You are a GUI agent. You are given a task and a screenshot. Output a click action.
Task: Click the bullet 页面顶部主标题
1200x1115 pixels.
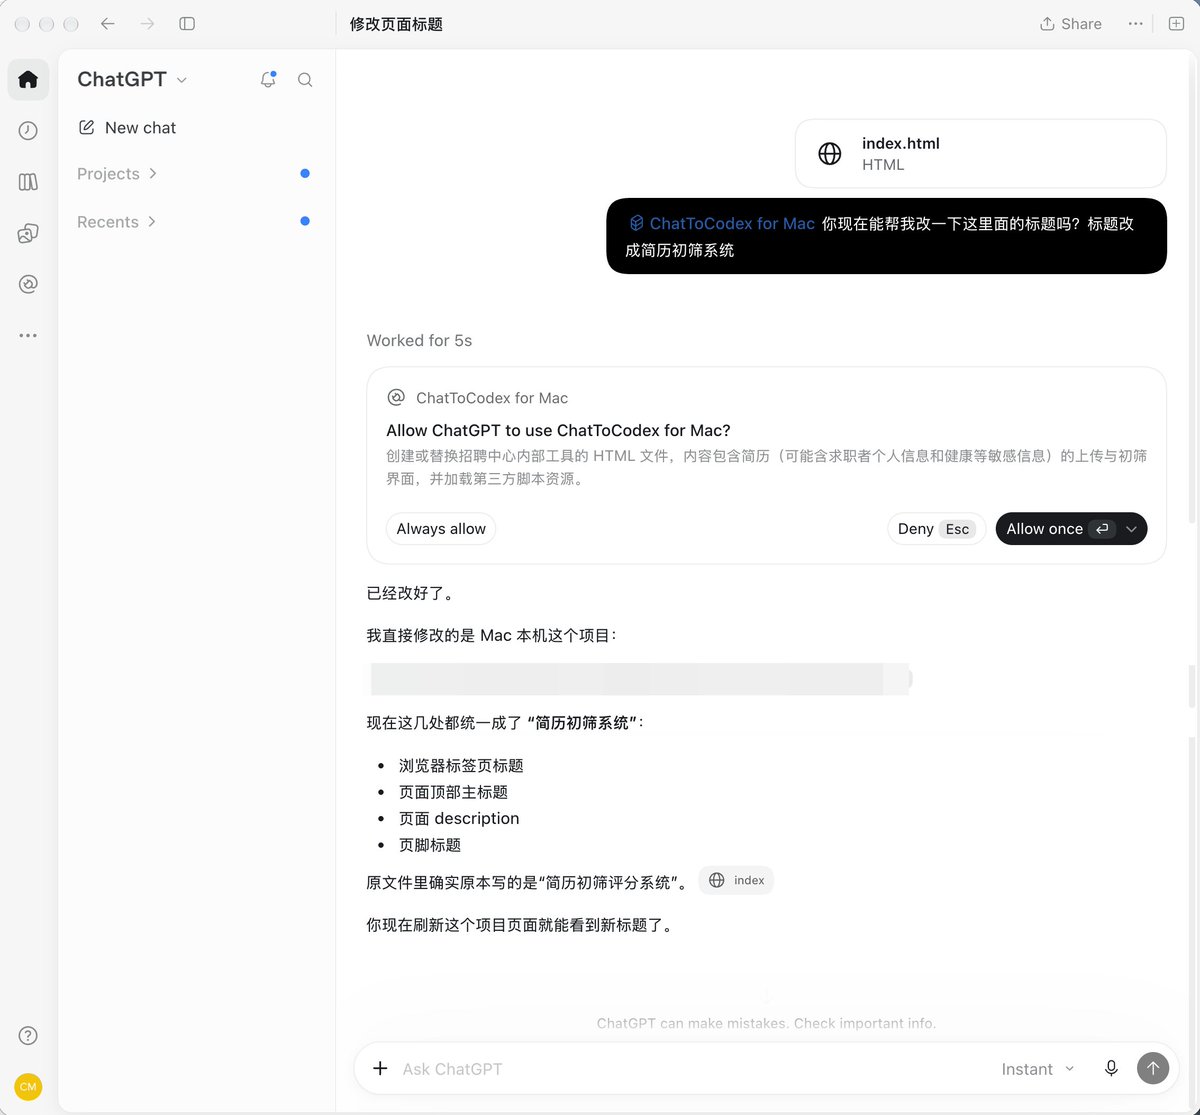pyautogui.click(x=453, y=792)
